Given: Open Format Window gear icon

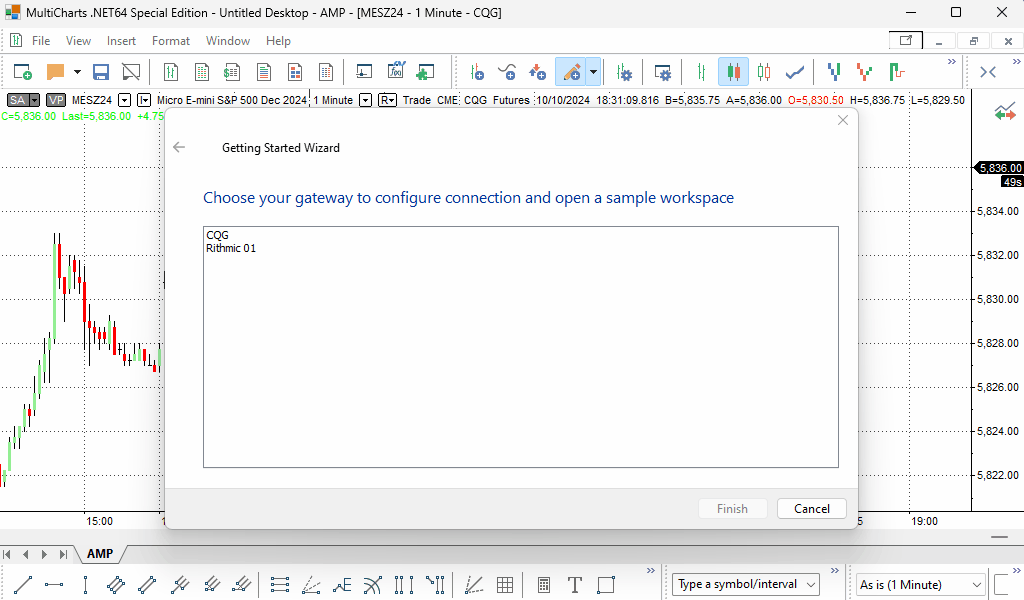Looking at the screenshot, I should click(663, 72).
